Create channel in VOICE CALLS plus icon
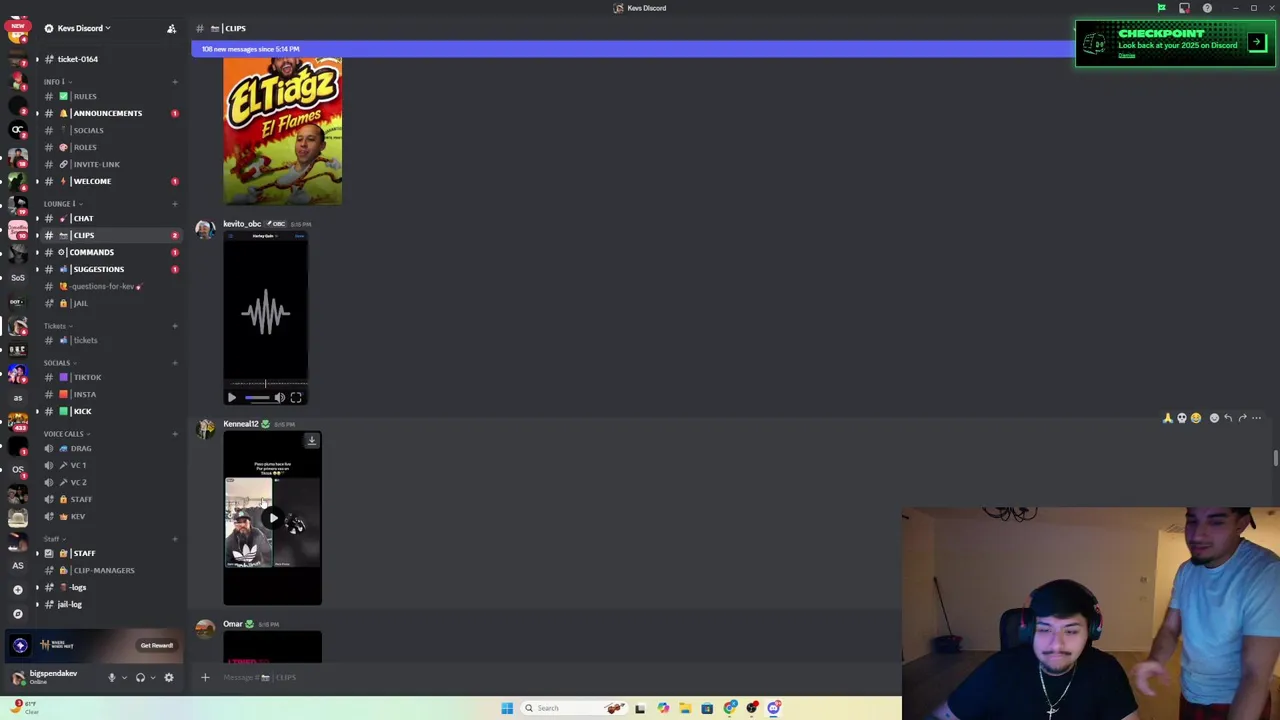The width and height of the screenshot is (1280, 720). 175,433
